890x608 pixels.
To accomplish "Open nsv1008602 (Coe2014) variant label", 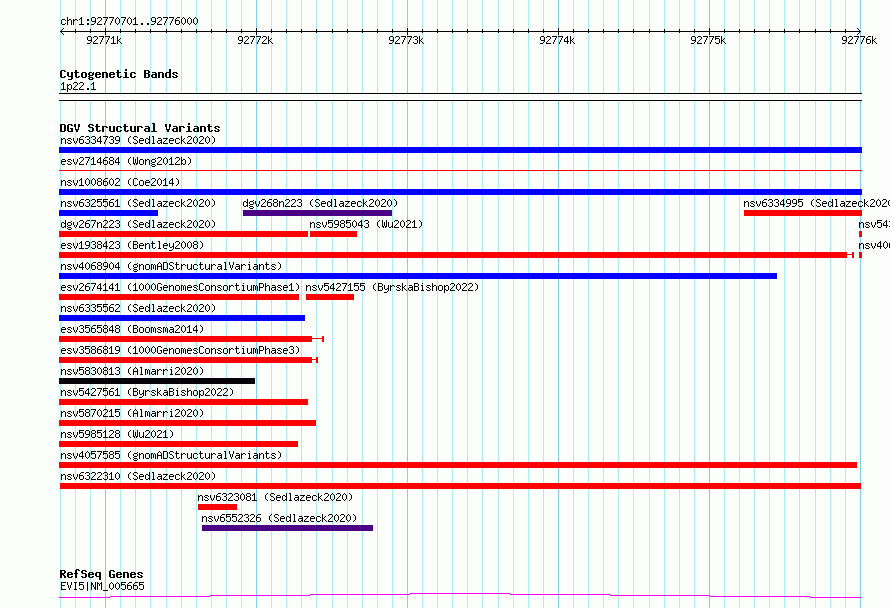I will (120, 182).
